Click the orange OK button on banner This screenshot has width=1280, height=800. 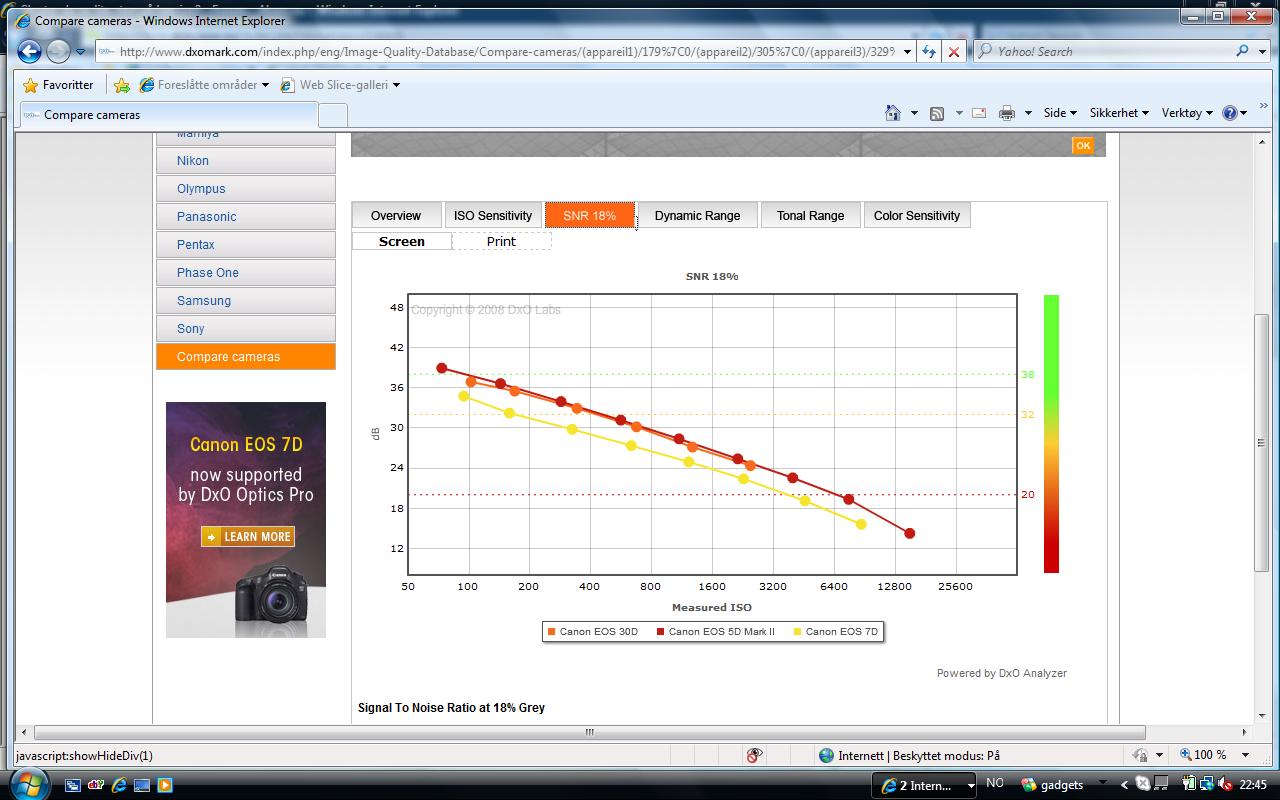tap(1083, 146)
